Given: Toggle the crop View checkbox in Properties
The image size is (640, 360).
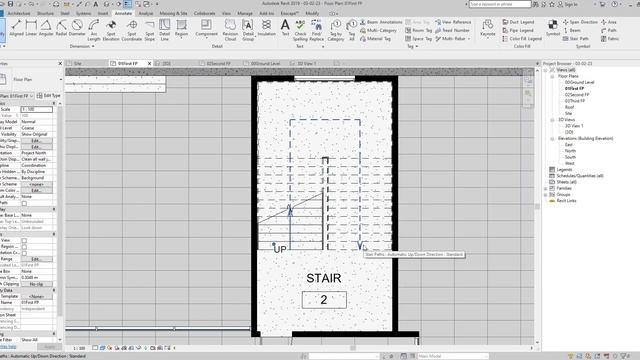Looking at the screenshot, I should (x=24, y=240).
